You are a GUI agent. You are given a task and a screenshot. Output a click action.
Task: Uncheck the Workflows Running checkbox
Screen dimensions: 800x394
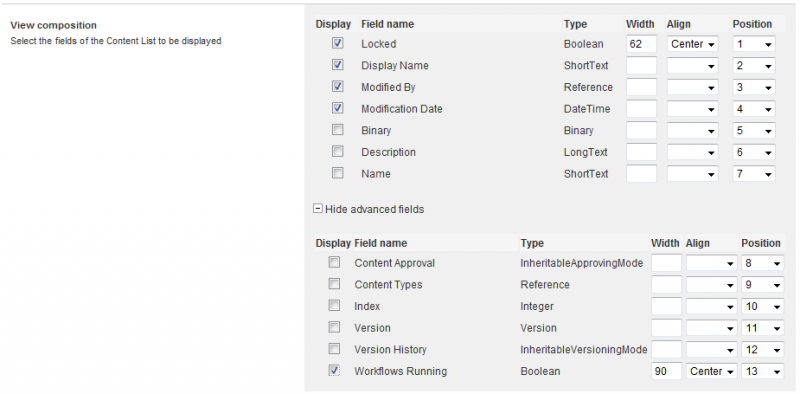334,371
